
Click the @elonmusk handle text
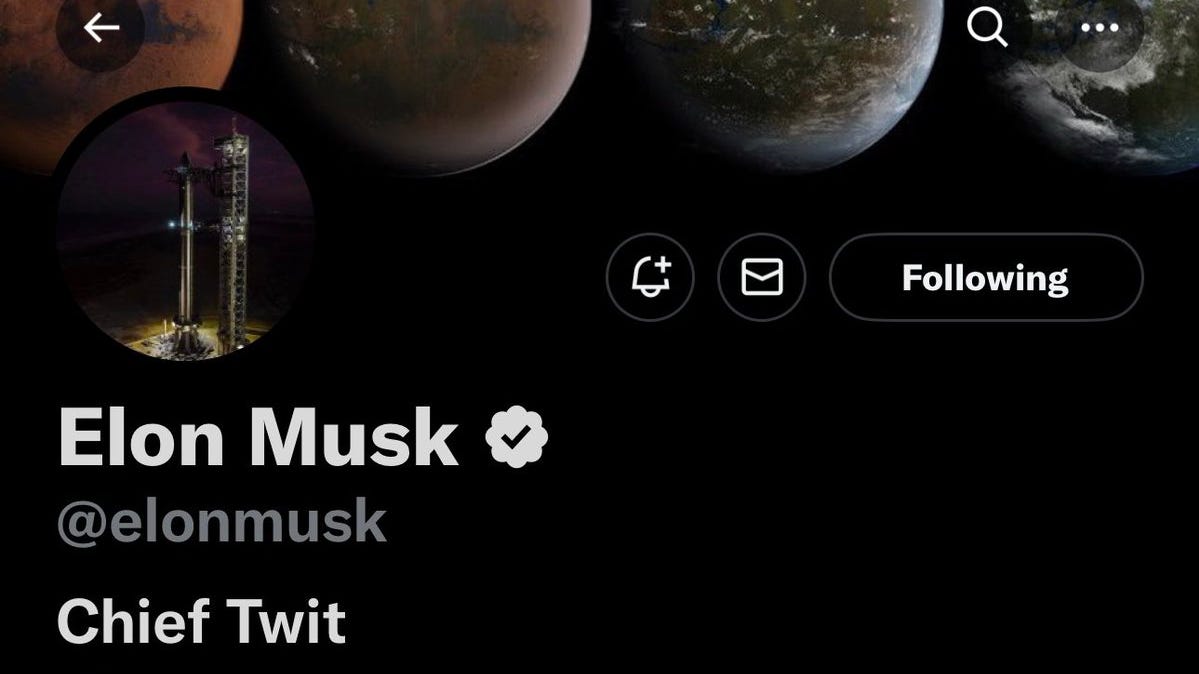(222, 522)
